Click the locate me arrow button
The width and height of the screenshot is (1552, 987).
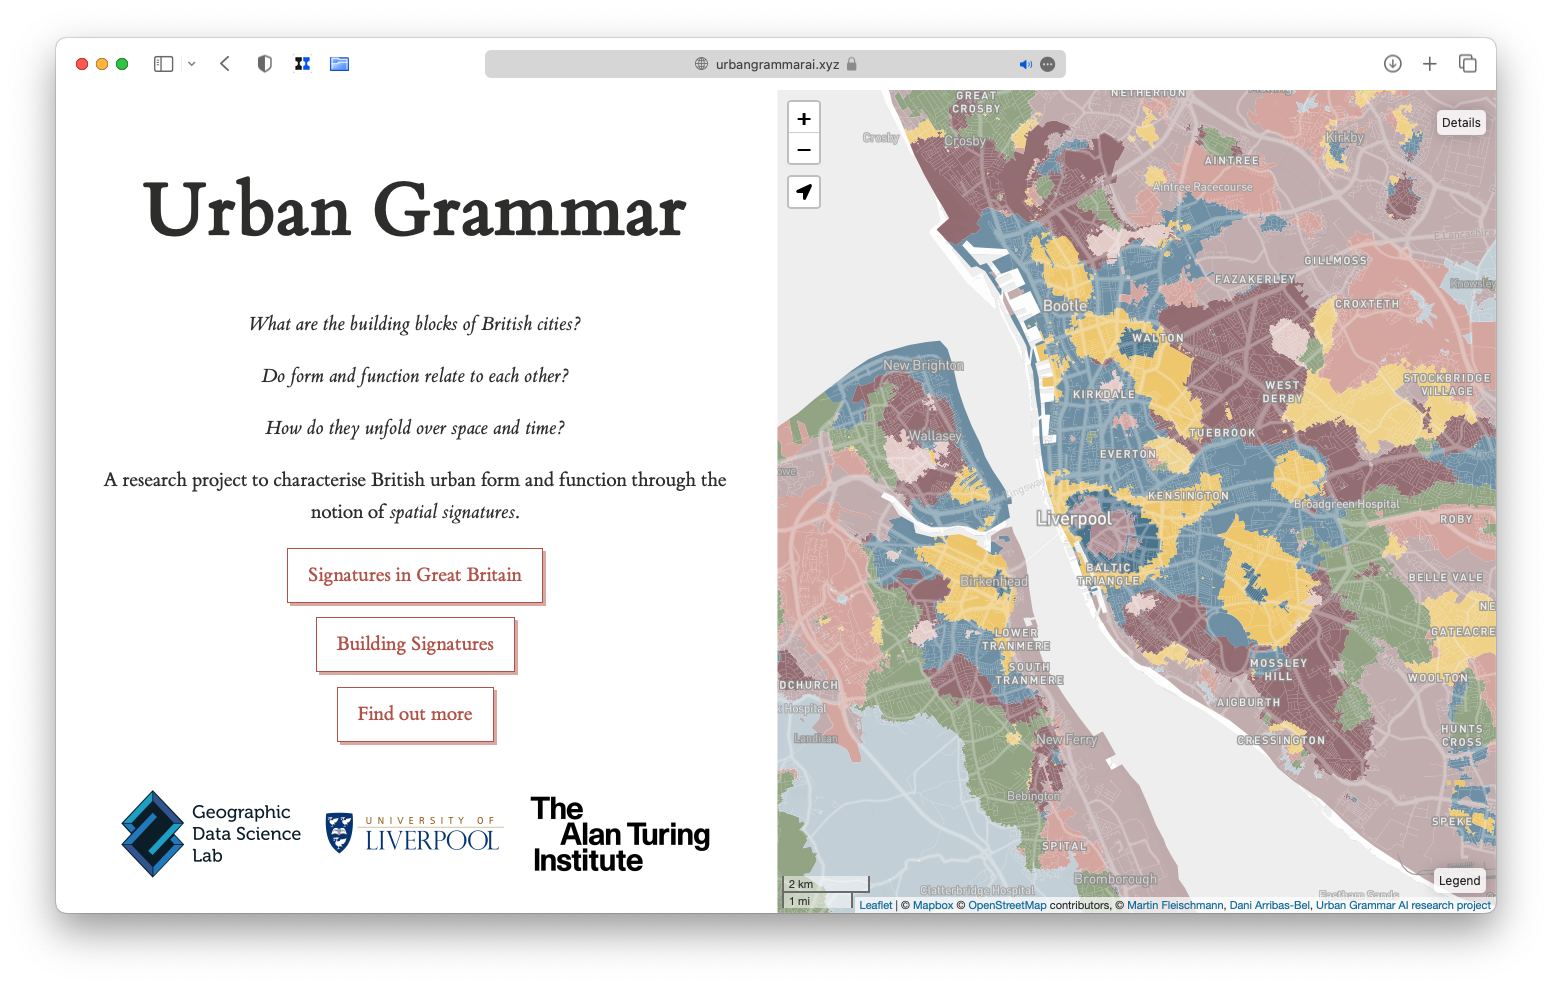tap(804, 192)
